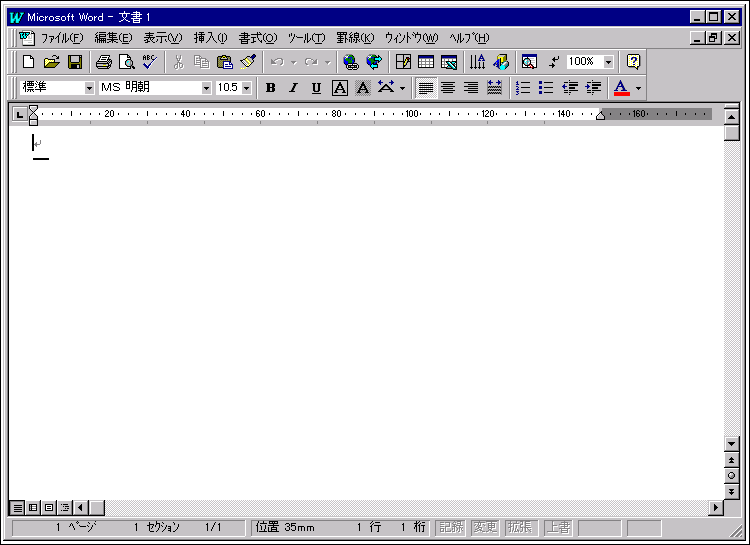Increase paragraph indent

pyautogui.click(x=593, y=88)
